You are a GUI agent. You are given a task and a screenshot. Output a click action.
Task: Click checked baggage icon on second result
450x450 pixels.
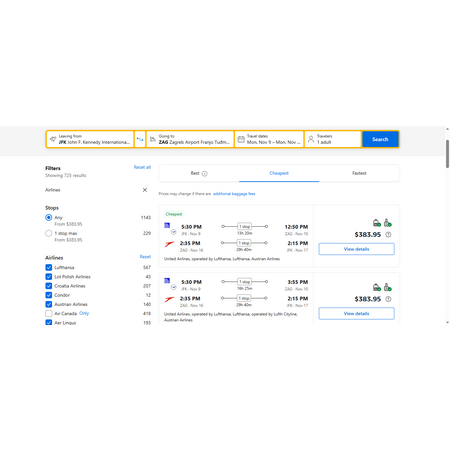tap(387, 287)
